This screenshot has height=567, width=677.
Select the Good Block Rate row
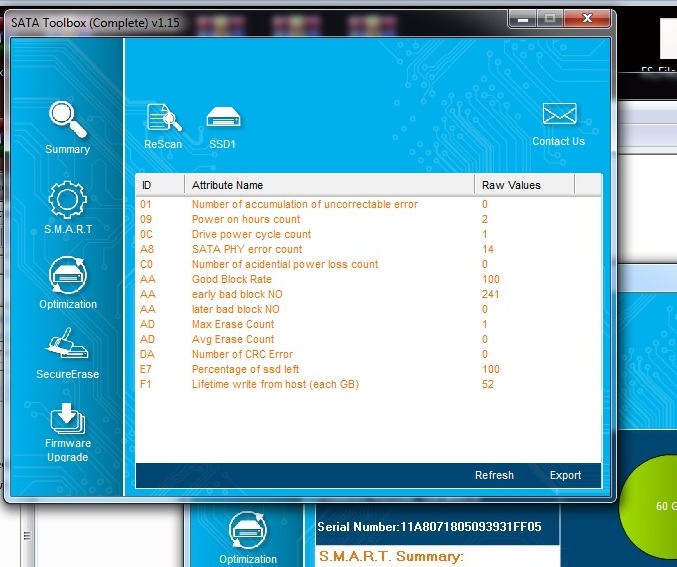(x=368, y=279)
